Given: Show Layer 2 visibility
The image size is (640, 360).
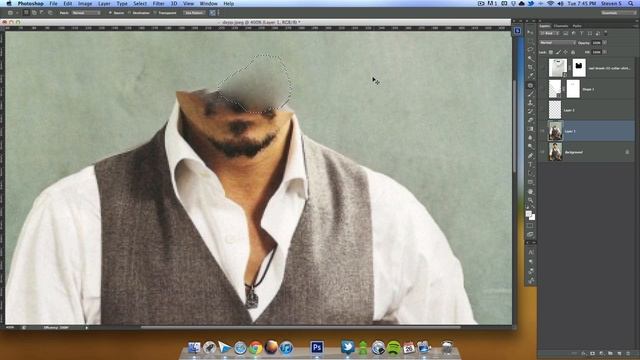Looking at the screenshot, I should click(542, 110).
